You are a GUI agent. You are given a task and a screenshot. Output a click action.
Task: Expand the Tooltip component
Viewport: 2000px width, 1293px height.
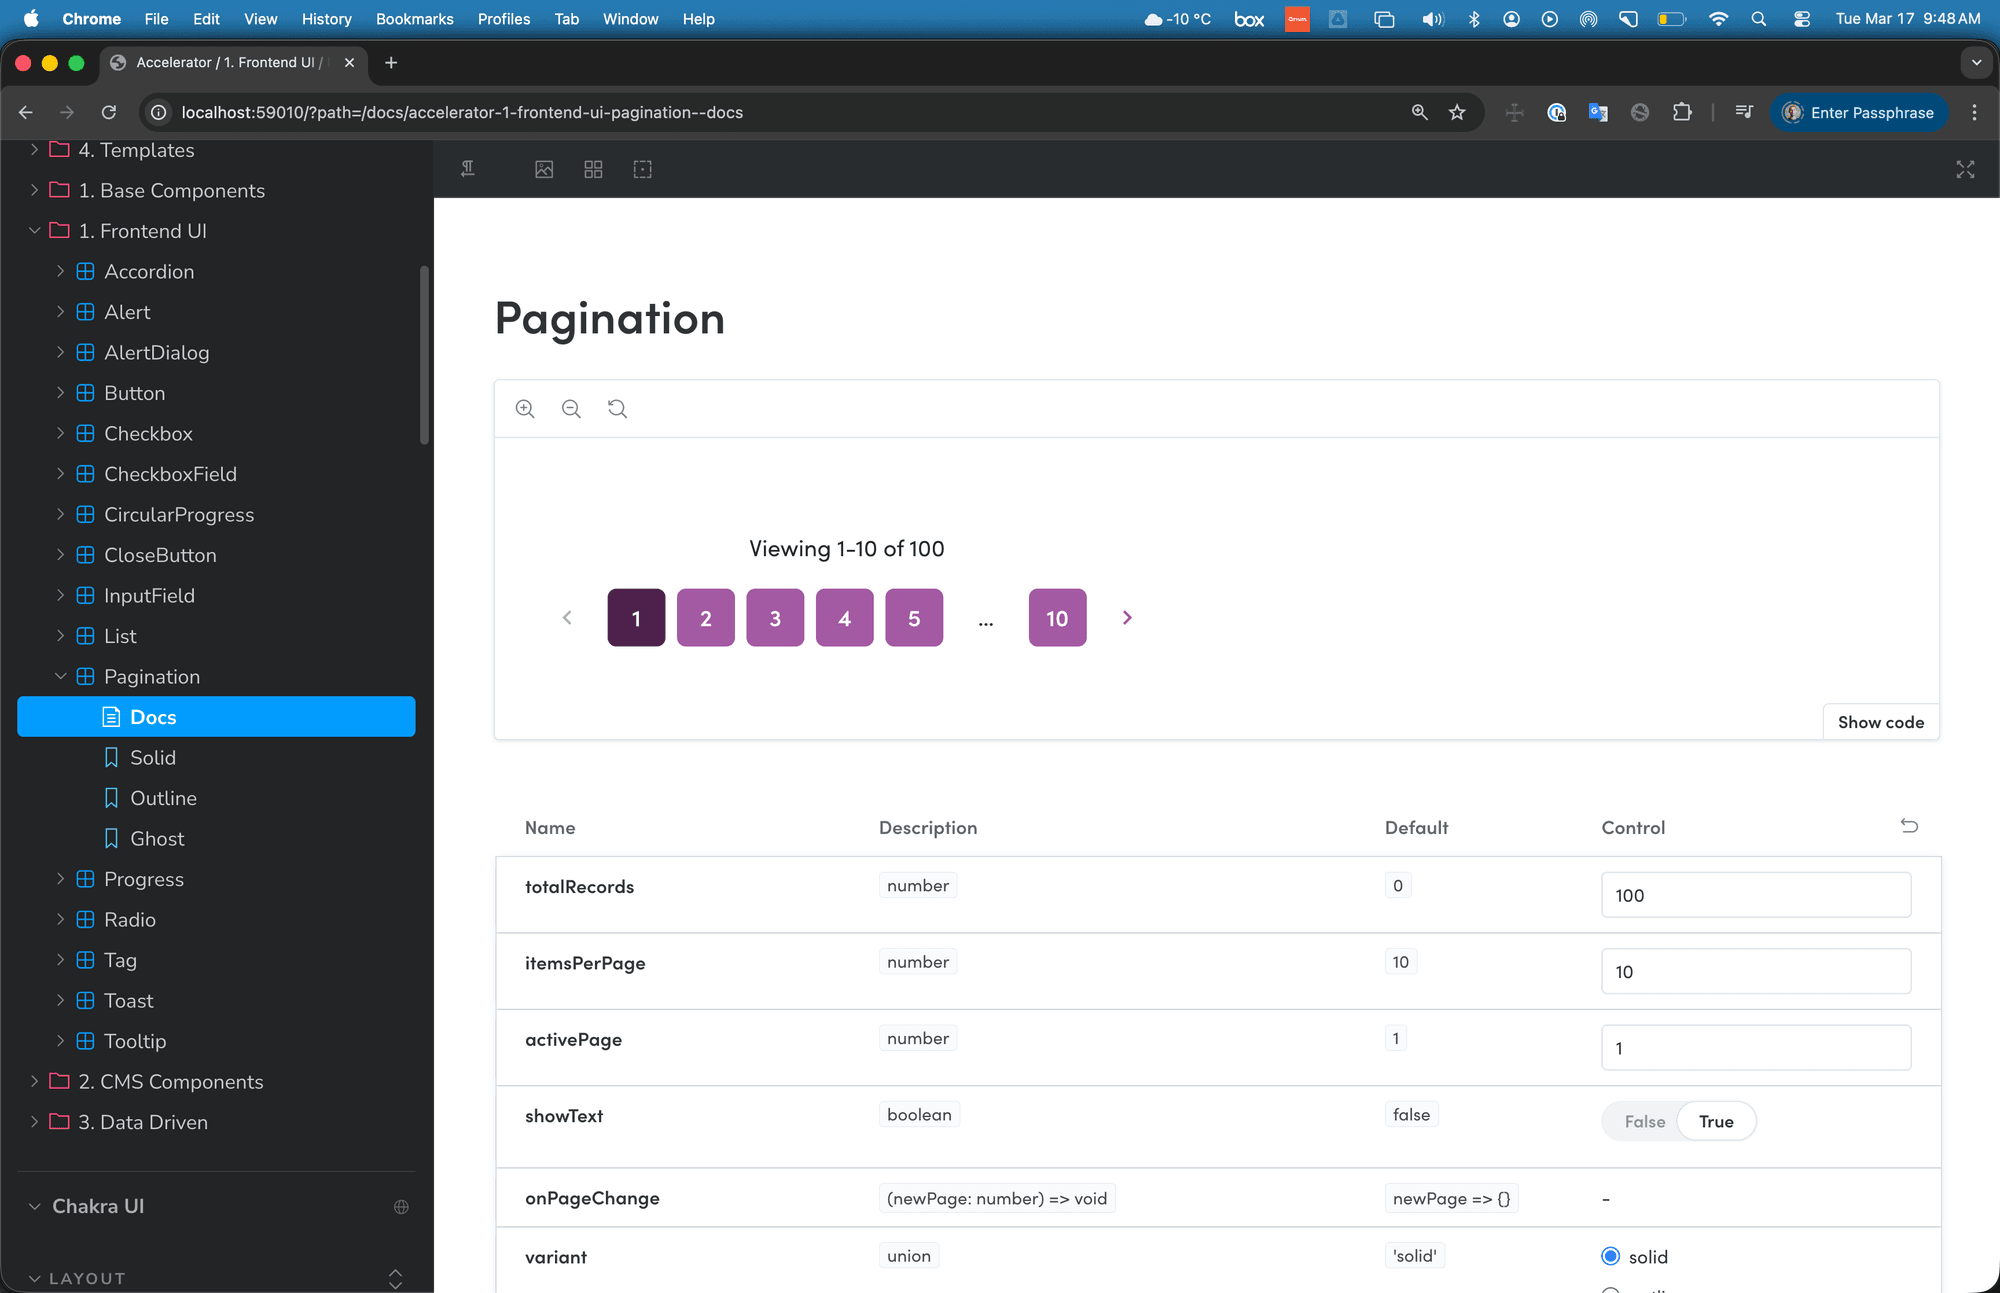pos(60,1041)
